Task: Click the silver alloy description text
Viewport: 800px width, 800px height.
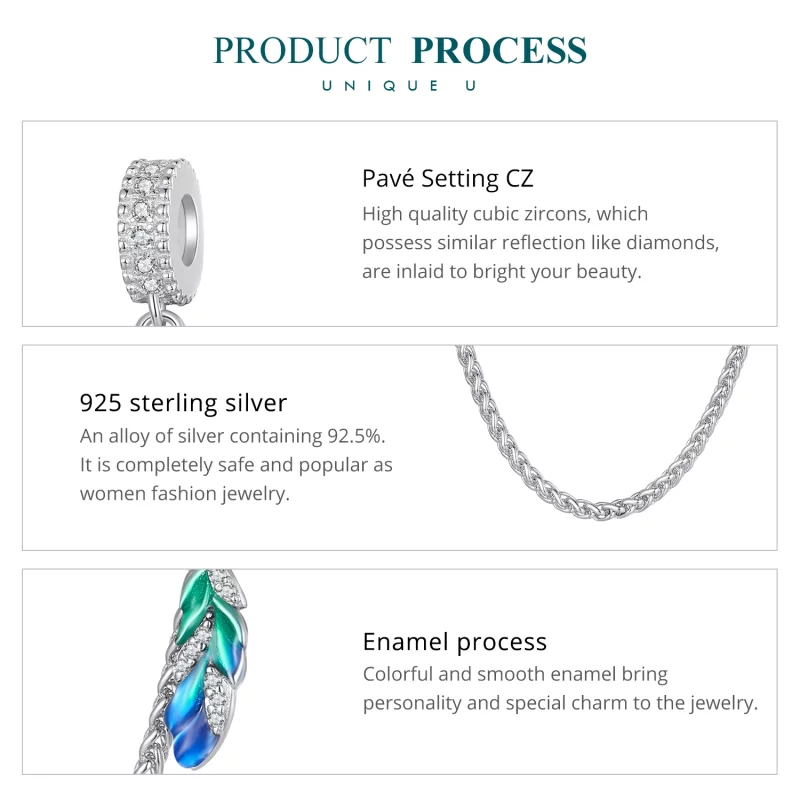Action: (236, 465)
